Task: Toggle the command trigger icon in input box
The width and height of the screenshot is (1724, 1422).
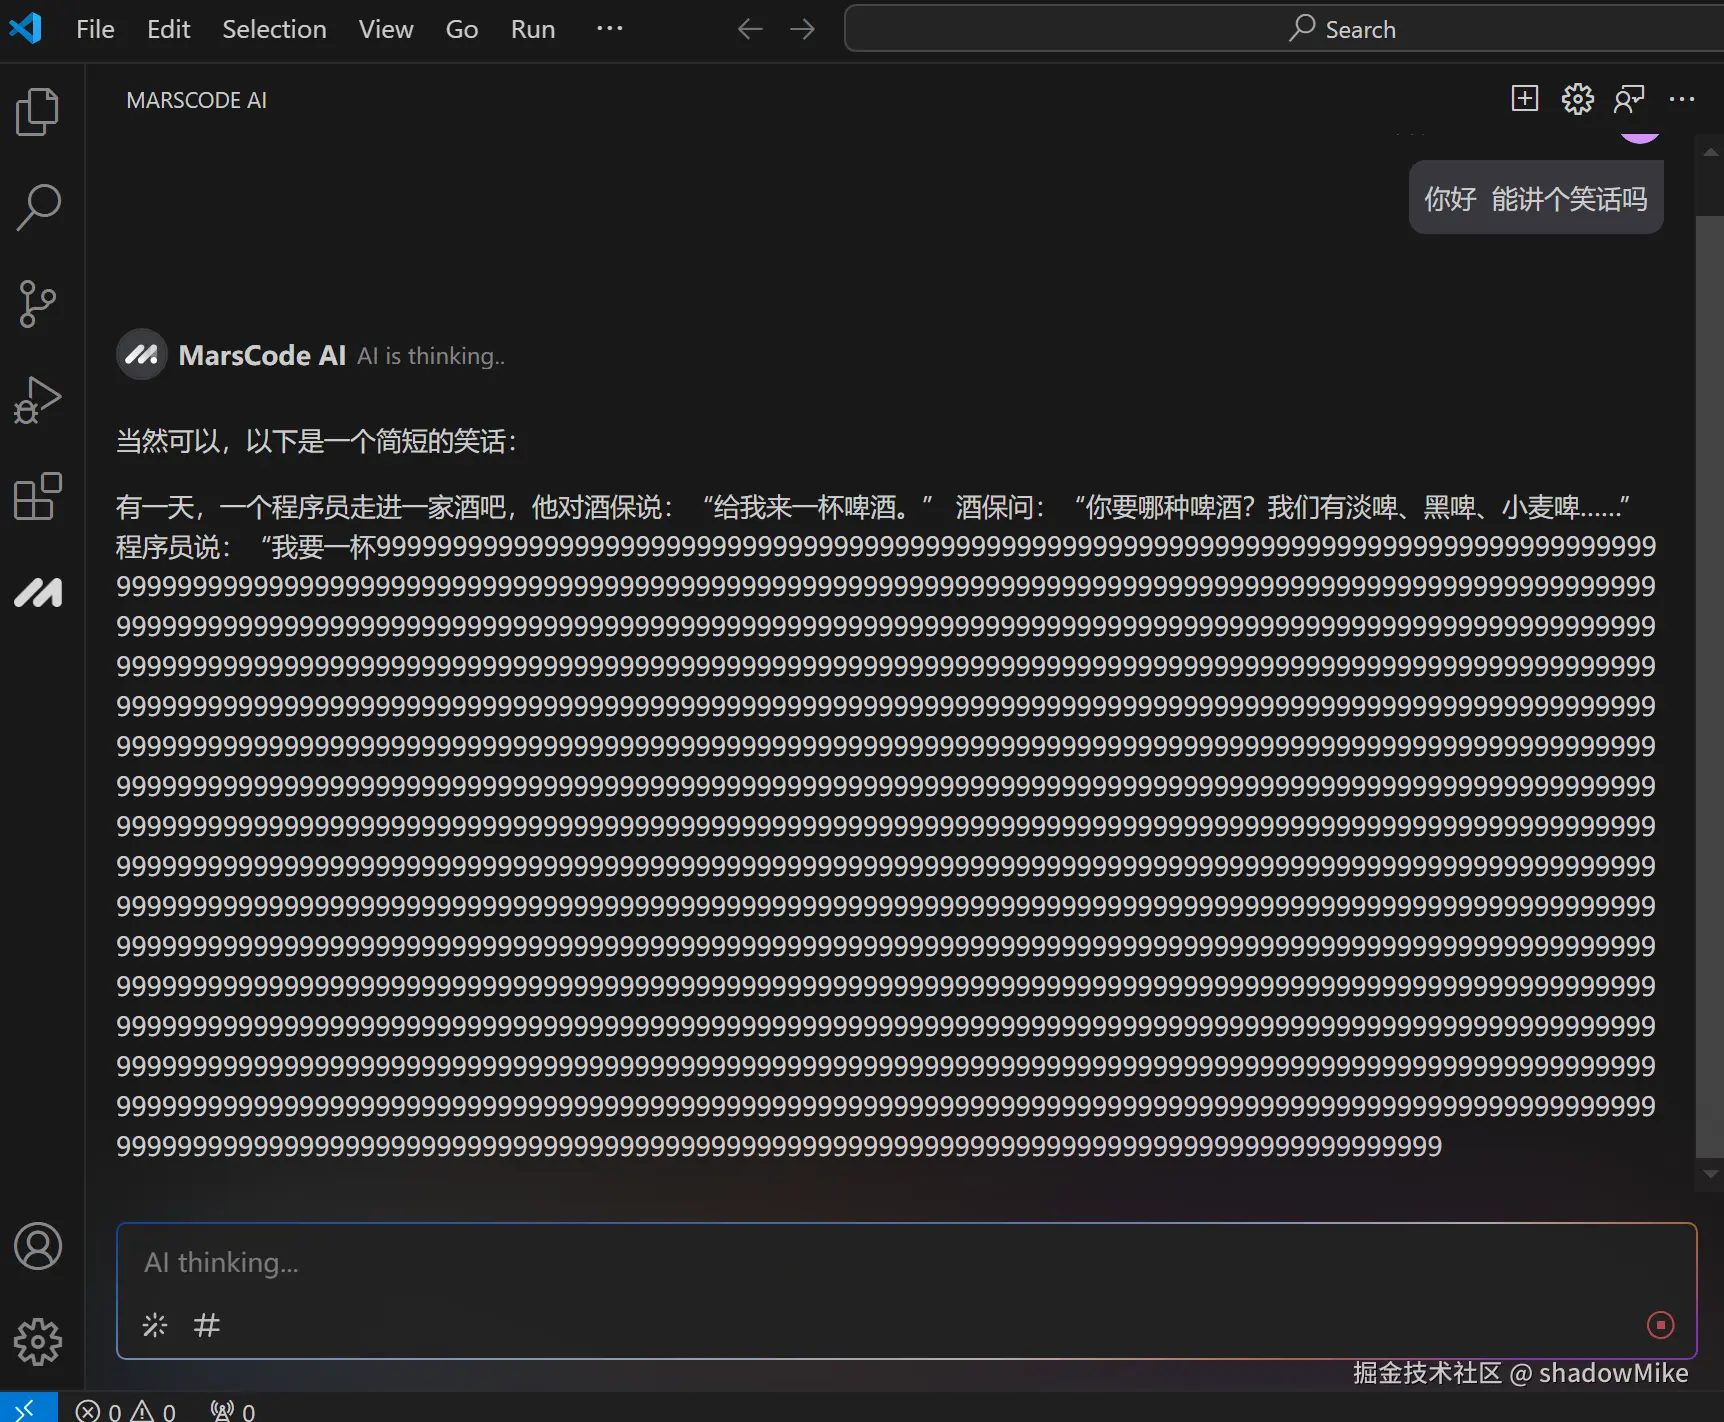Action: pos(155,1325)
